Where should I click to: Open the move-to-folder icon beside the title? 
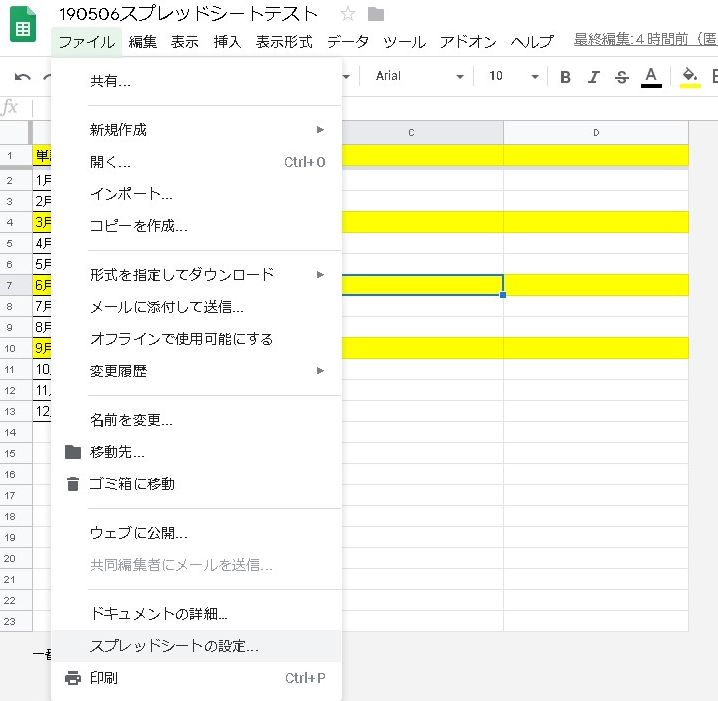pos(375,14)
